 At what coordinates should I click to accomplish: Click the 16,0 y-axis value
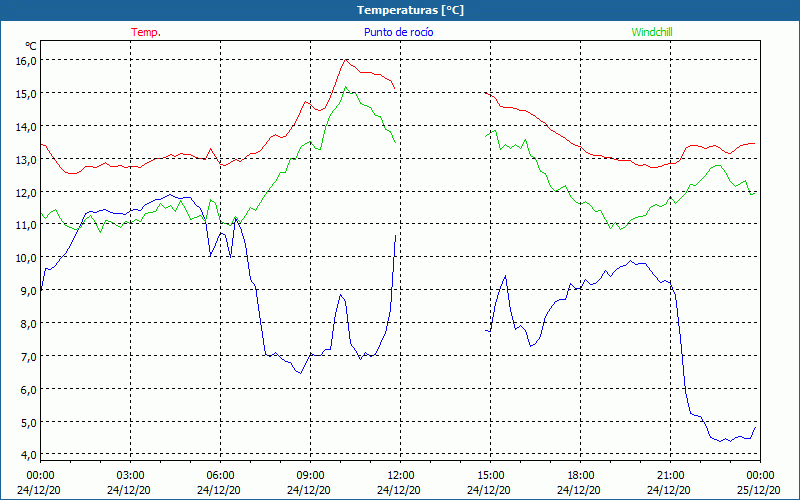coord(27,61)
